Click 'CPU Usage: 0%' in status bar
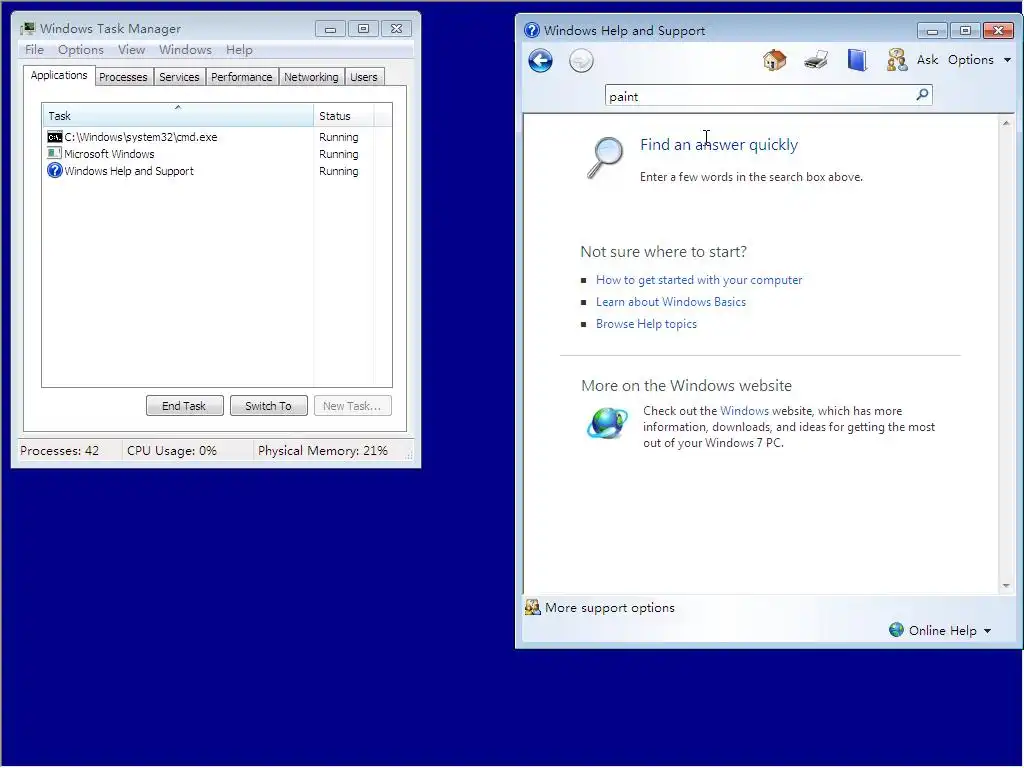Viewport: 1024px width, 768px height. coord(172,451)
